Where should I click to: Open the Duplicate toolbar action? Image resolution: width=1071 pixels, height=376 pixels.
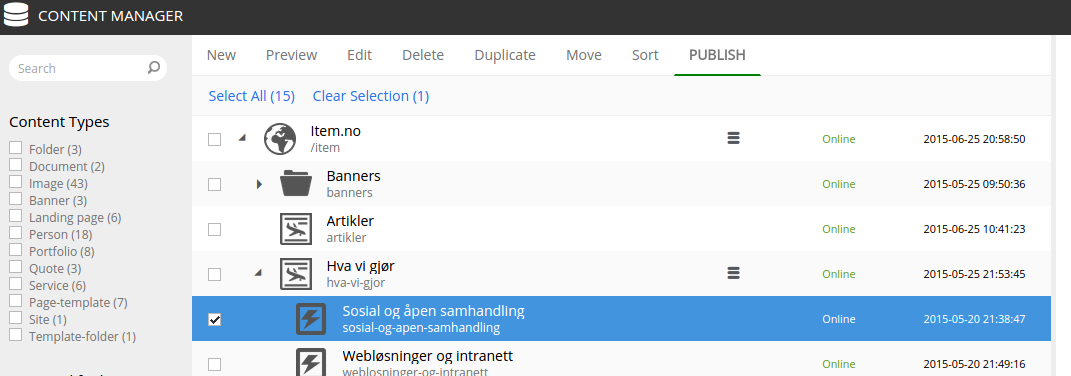click(x=505, y=55)
